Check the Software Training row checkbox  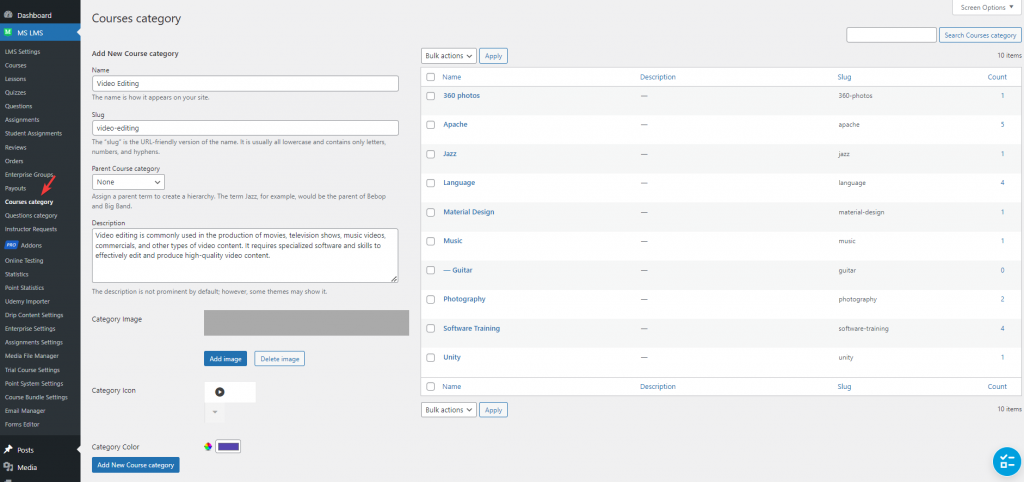coord(430,329)
